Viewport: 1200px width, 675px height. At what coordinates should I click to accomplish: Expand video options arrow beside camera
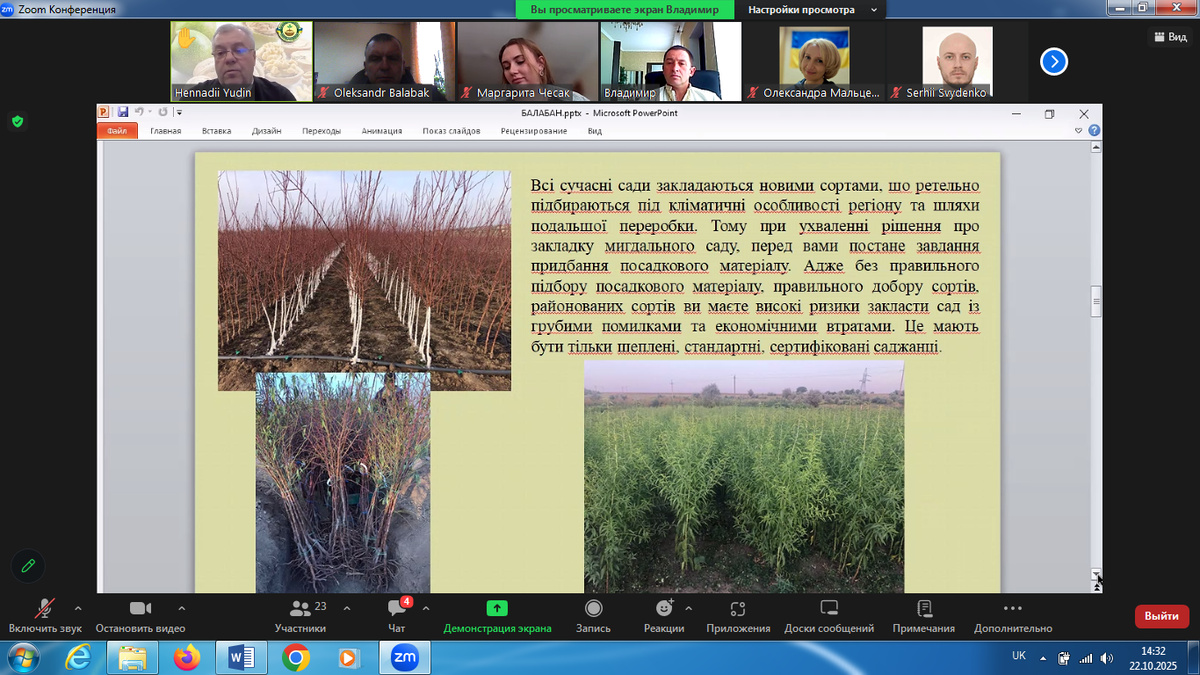coord(181,607)
